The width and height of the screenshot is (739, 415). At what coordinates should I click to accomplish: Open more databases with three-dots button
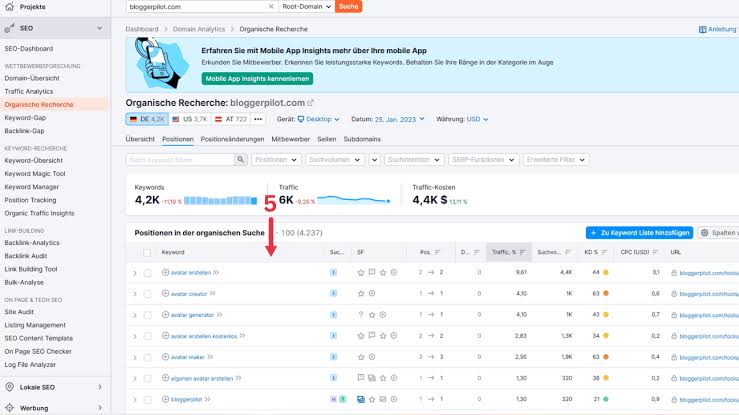pos(258,119)
